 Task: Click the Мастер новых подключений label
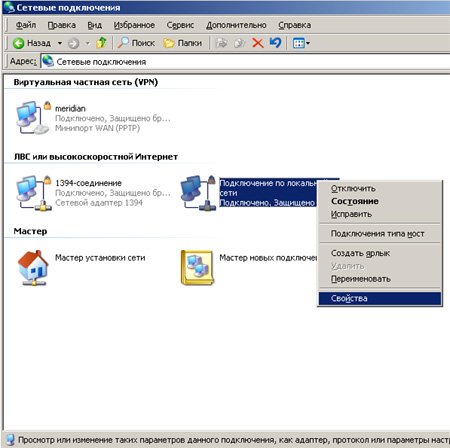268,258
